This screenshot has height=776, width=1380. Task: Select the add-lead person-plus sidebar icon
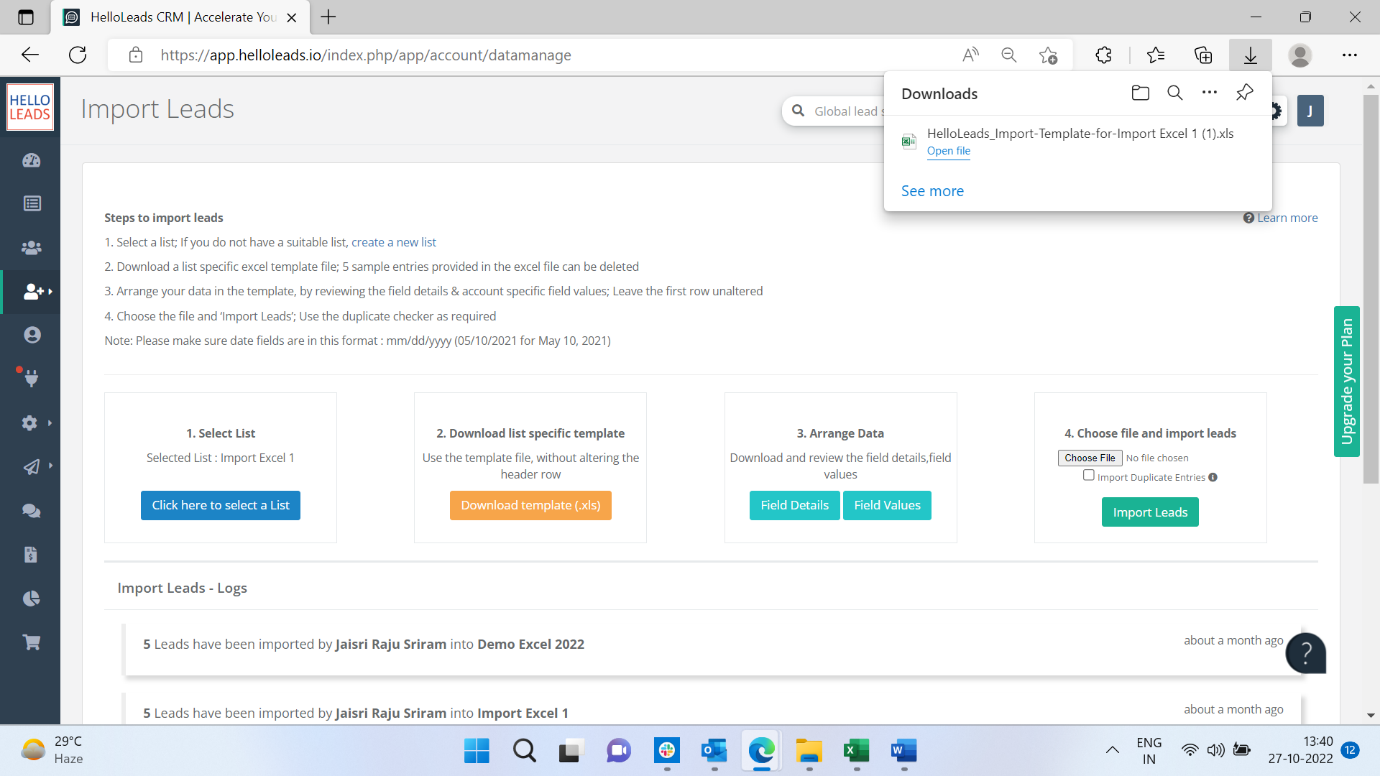click(x=33, y=292)
